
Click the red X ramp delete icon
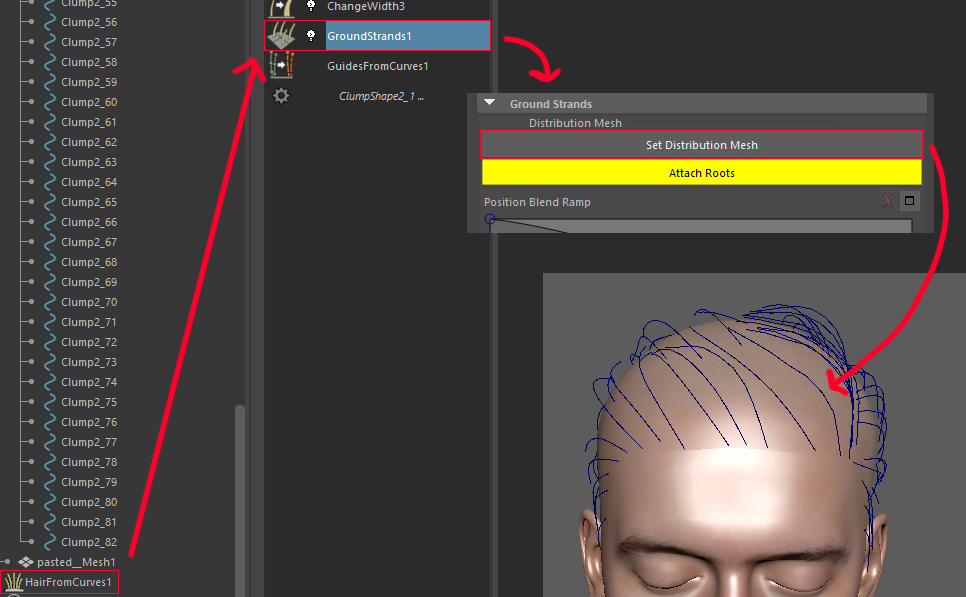pos(887,201)
